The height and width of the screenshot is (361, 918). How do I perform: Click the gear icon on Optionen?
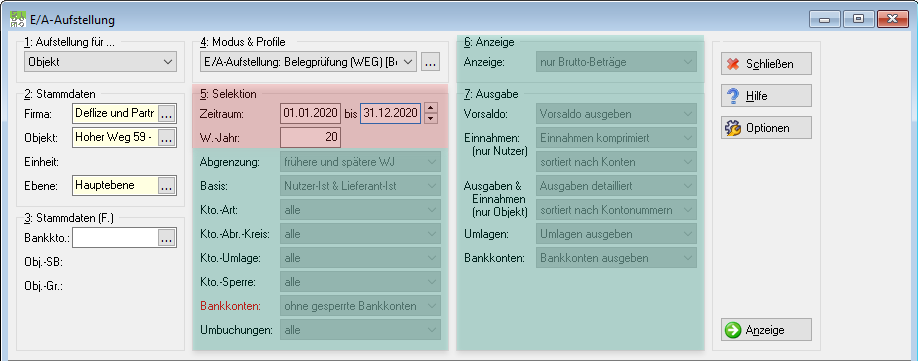pos(733,128)
